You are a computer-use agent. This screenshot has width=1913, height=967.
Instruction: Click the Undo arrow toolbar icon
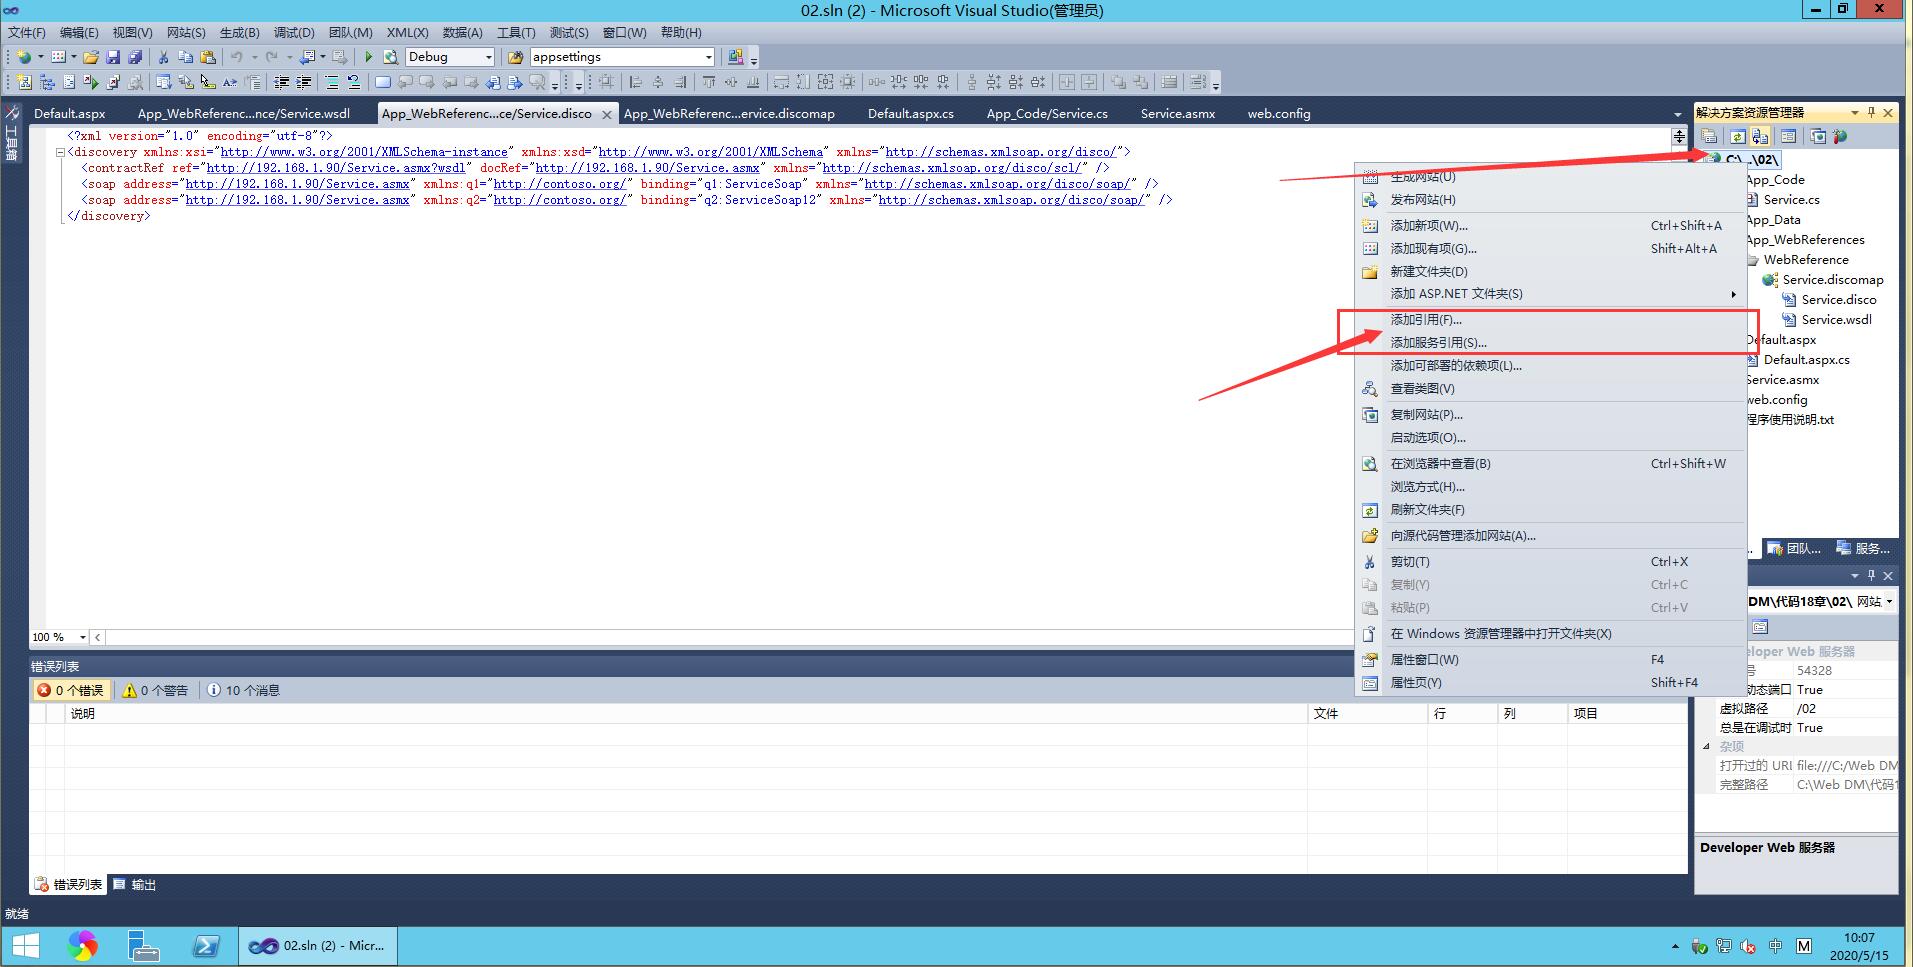pyautogui.click(x=237, y=57)
